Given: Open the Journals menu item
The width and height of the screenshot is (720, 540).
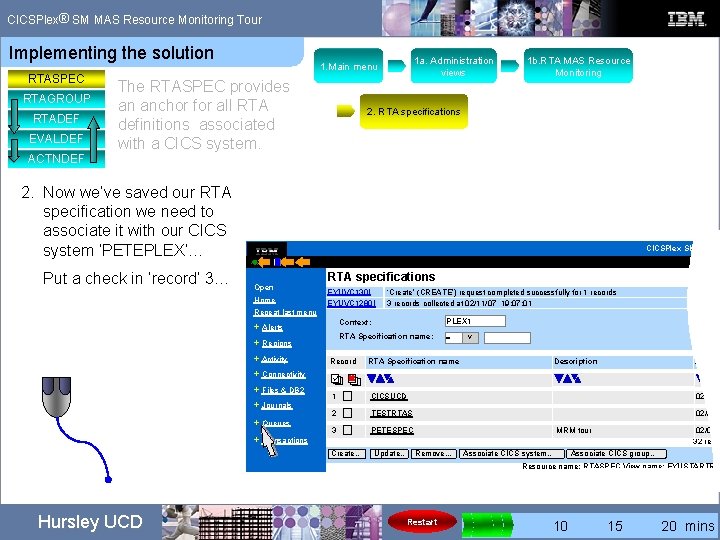Looking at the screenshot, I should (x=277, y=405).
